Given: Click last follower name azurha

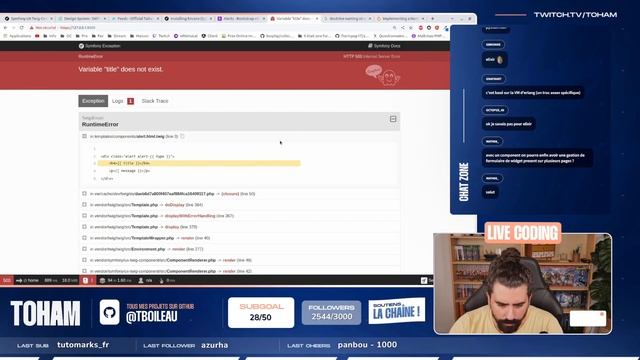Looking at the screenshot, I should 214,345.
